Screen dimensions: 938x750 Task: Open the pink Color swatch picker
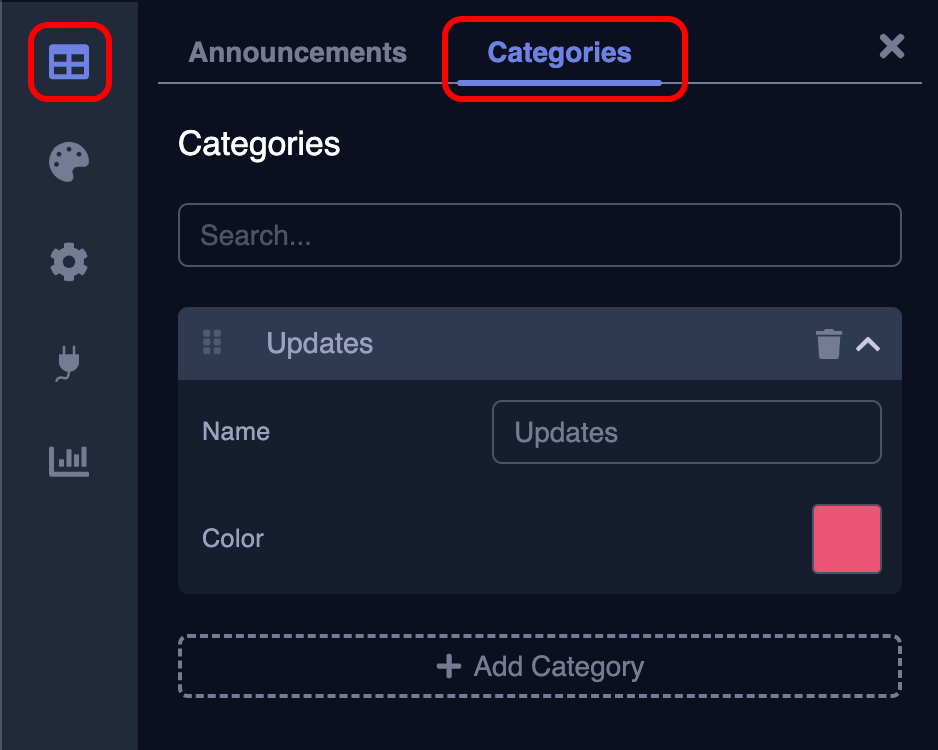tap(846, 539)
